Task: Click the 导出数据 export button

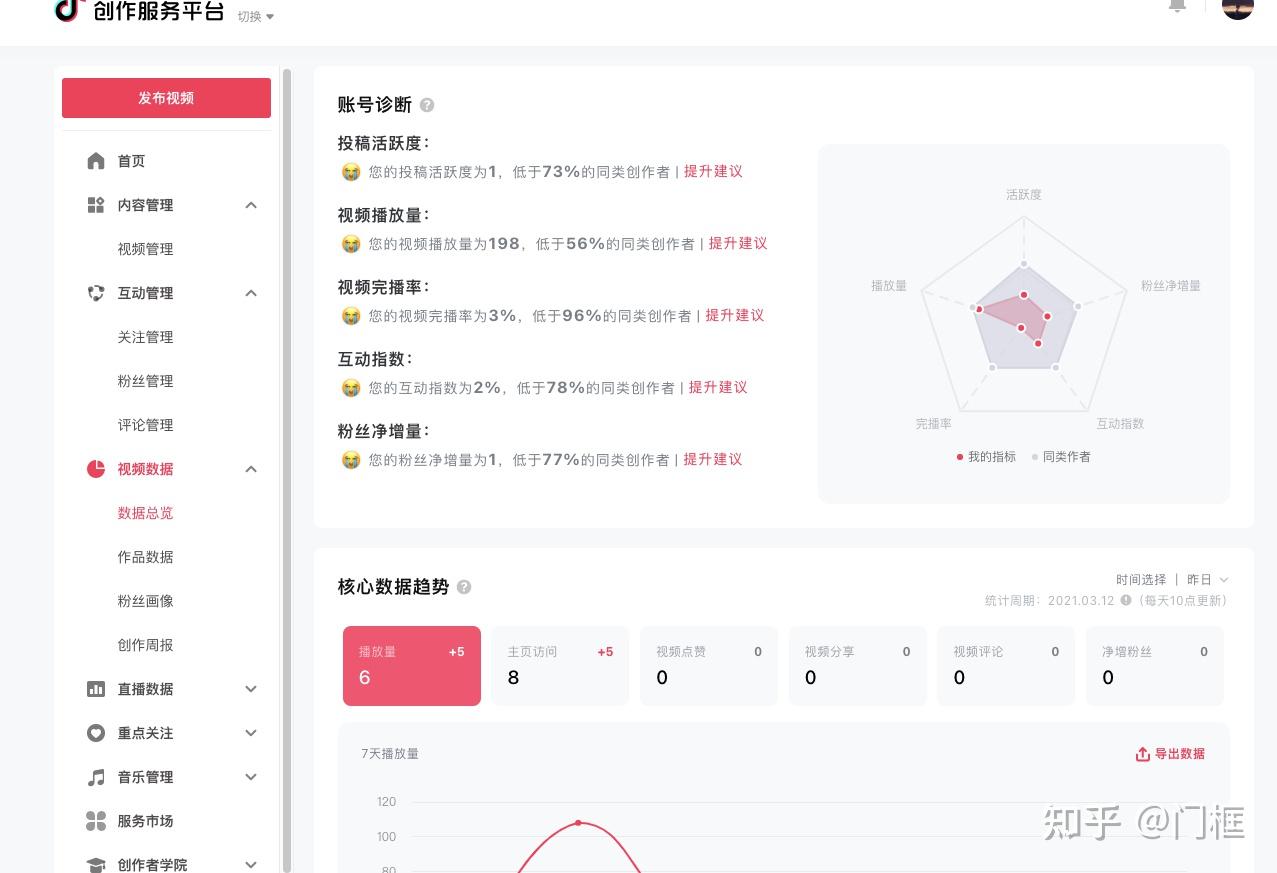Action: [x=1170, y=754]
